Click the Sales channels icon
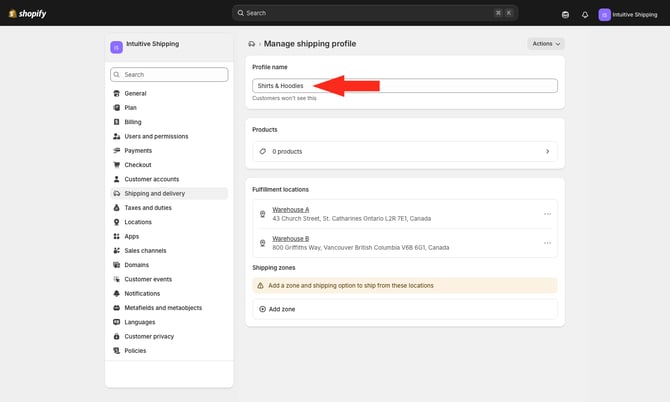This screenshot has height=402, width=670. click(116, 251)
